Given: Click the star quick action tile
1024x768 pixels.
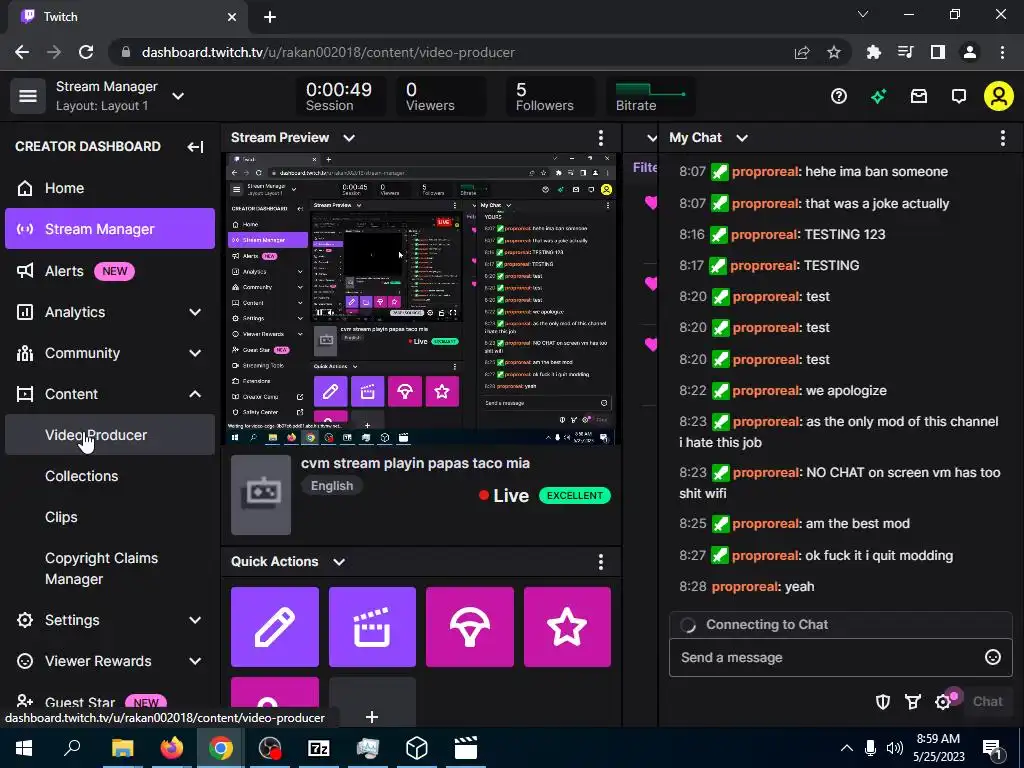Looking at the screenshot, I should [x=567, y=627].
